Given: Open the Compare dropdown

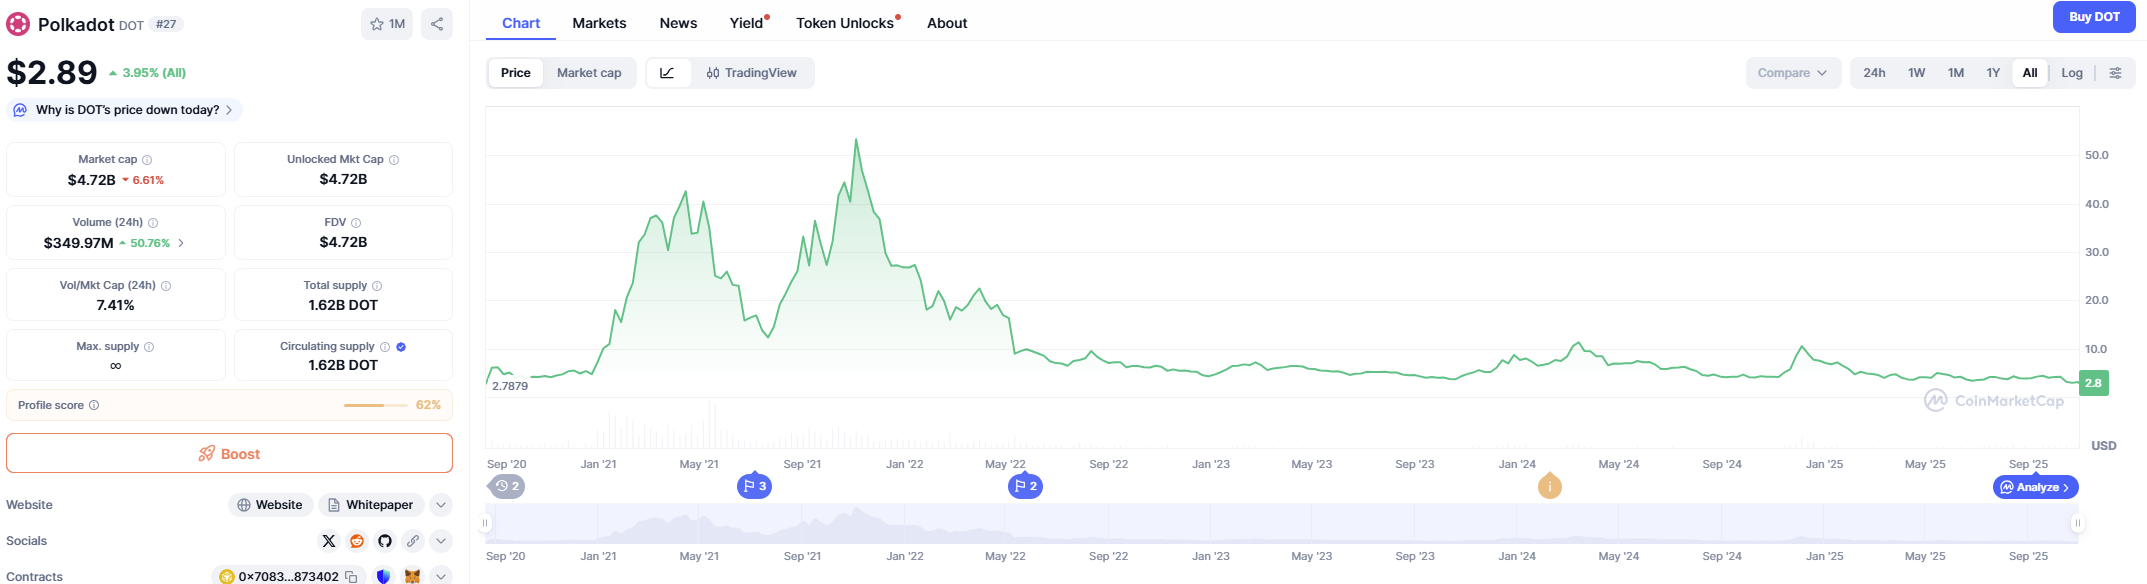Looking at the screenshot, I should (x=1792, y=73).
